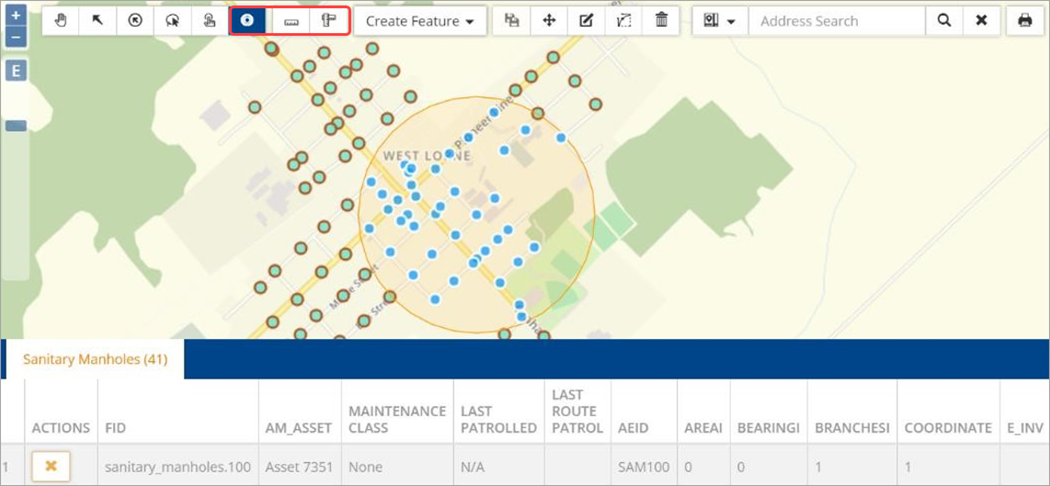This screenshot has height=486, width=1050.
Task: Remove row 1 using orange X action
Action: (51, 466)
